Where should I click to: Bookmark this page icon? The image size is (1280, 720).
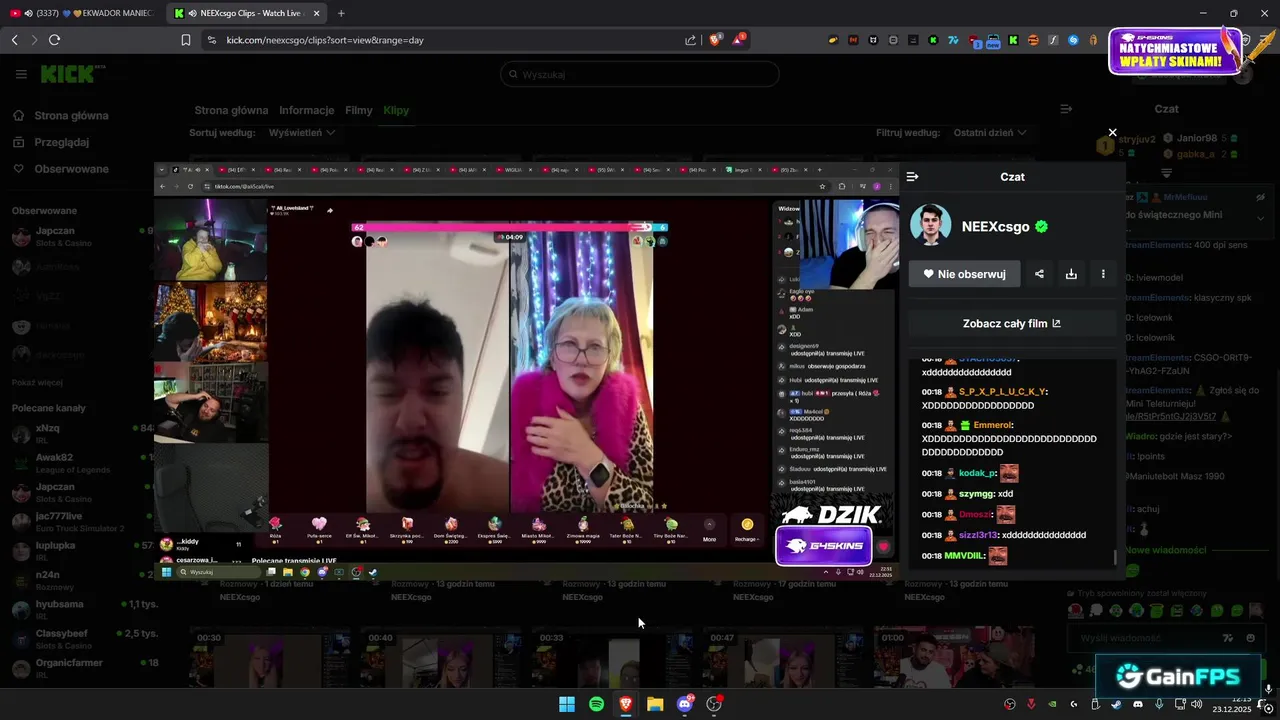[x=186, y=40]
